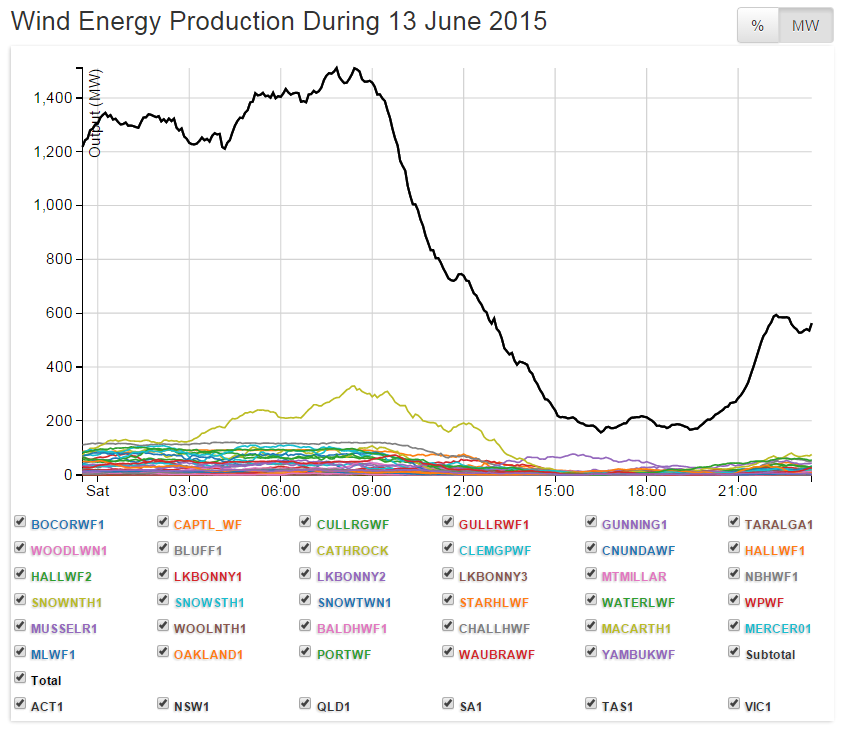This screenshot has width=843, height=731.
Task: Uncheck the Total line checkbox
Action: coord(20,679)
